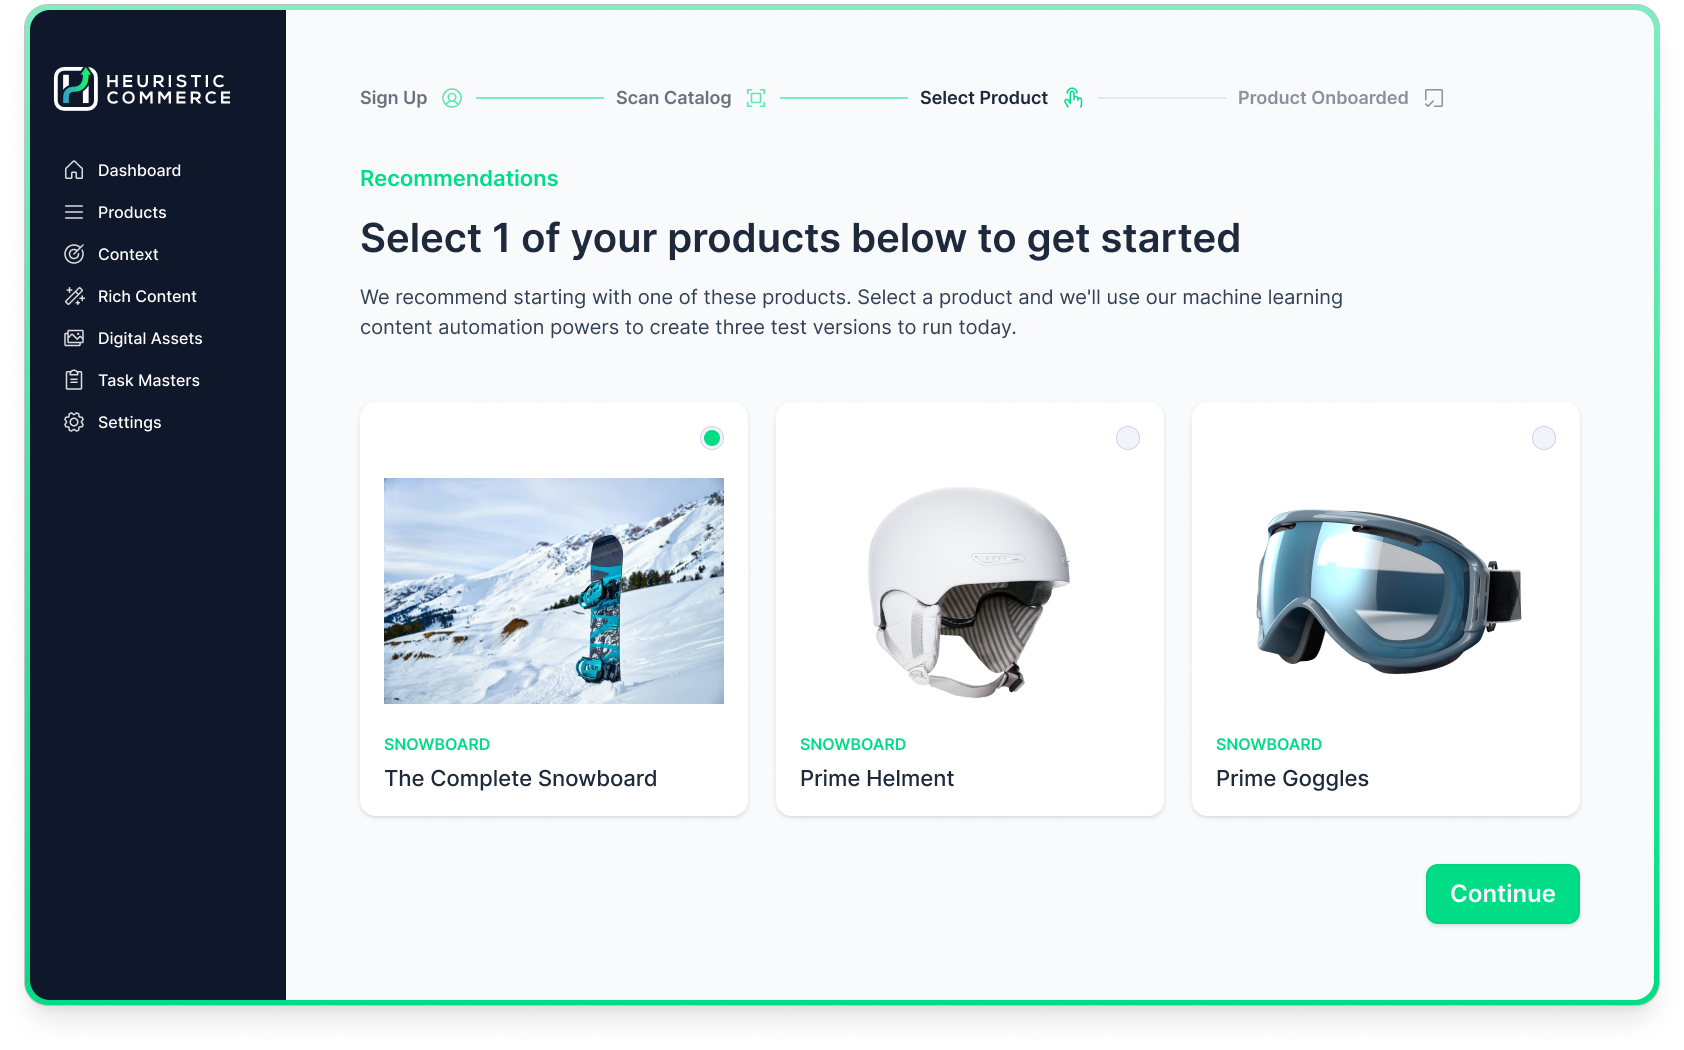
Task: Click the Rich Content magic wand icon
Action: [x=74, y=296]
